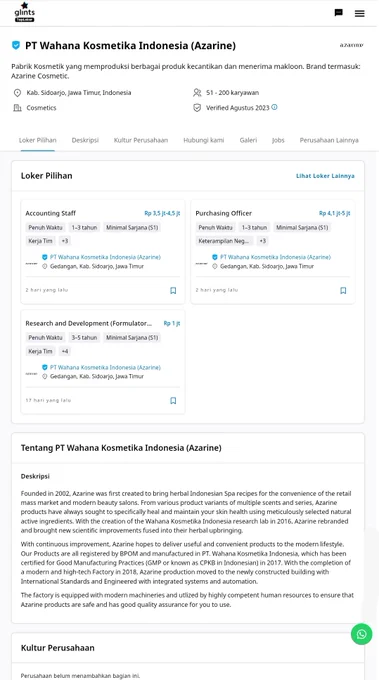Open the WhatsApp chat floating button
379x680 pixels.
361,634
